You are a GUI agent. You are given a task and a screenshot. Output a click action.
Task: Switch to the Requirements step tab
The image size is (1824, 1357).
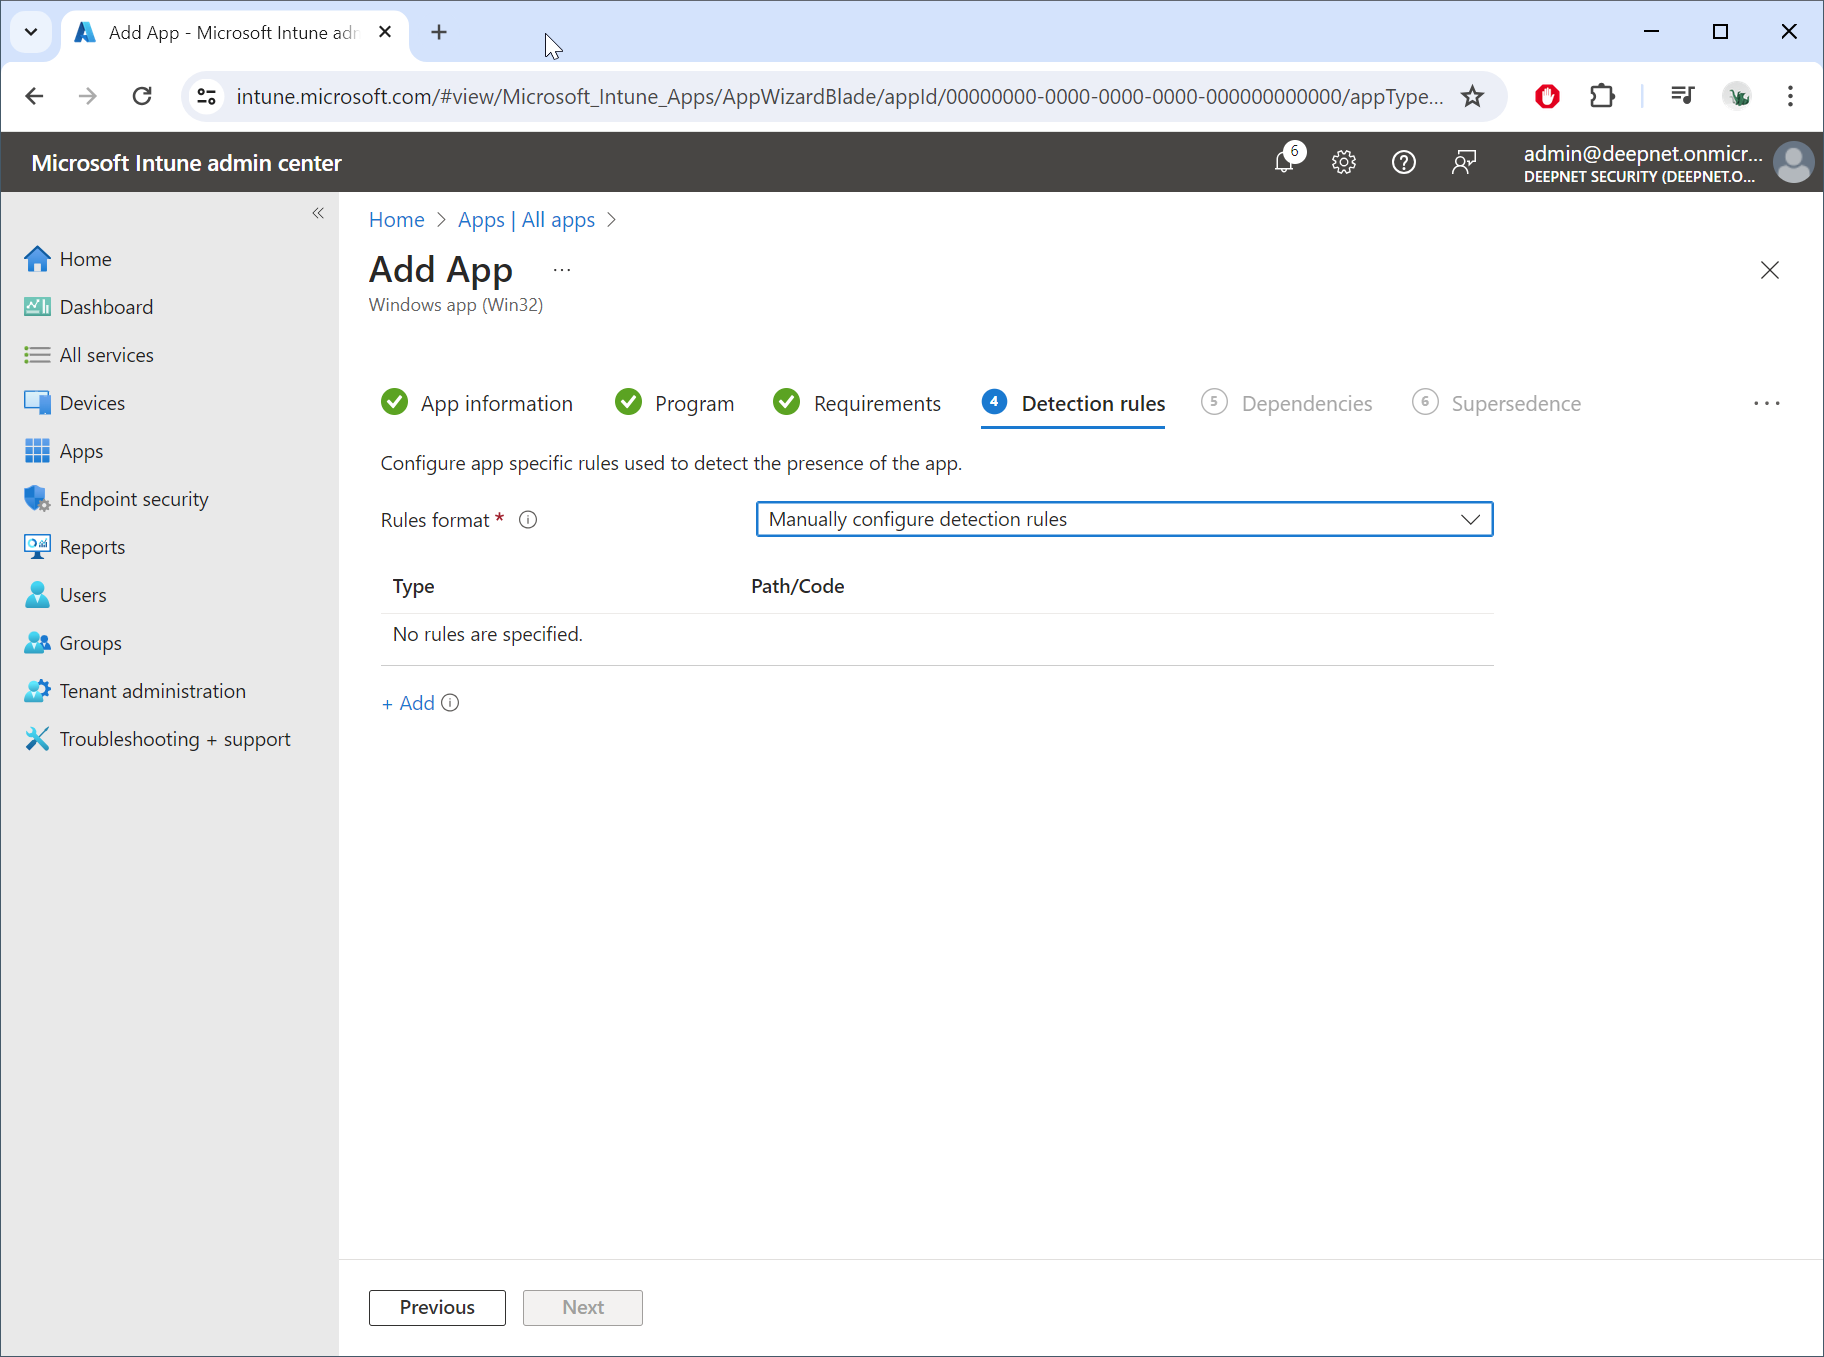[876, 404]
